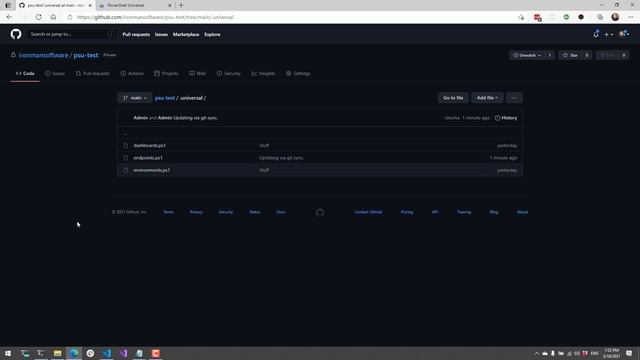640x360 pixels.
Task: Star the repository
Action: point(570,55)
